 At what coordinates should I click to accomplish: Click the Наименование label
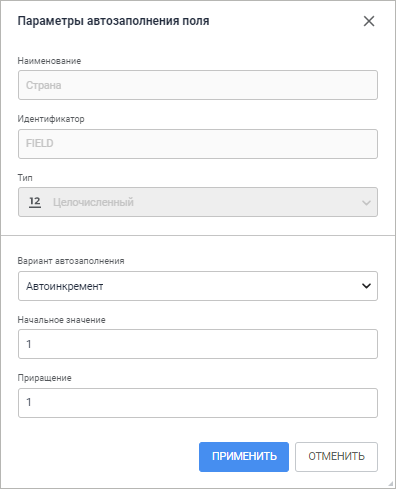[x=49, y=61]
